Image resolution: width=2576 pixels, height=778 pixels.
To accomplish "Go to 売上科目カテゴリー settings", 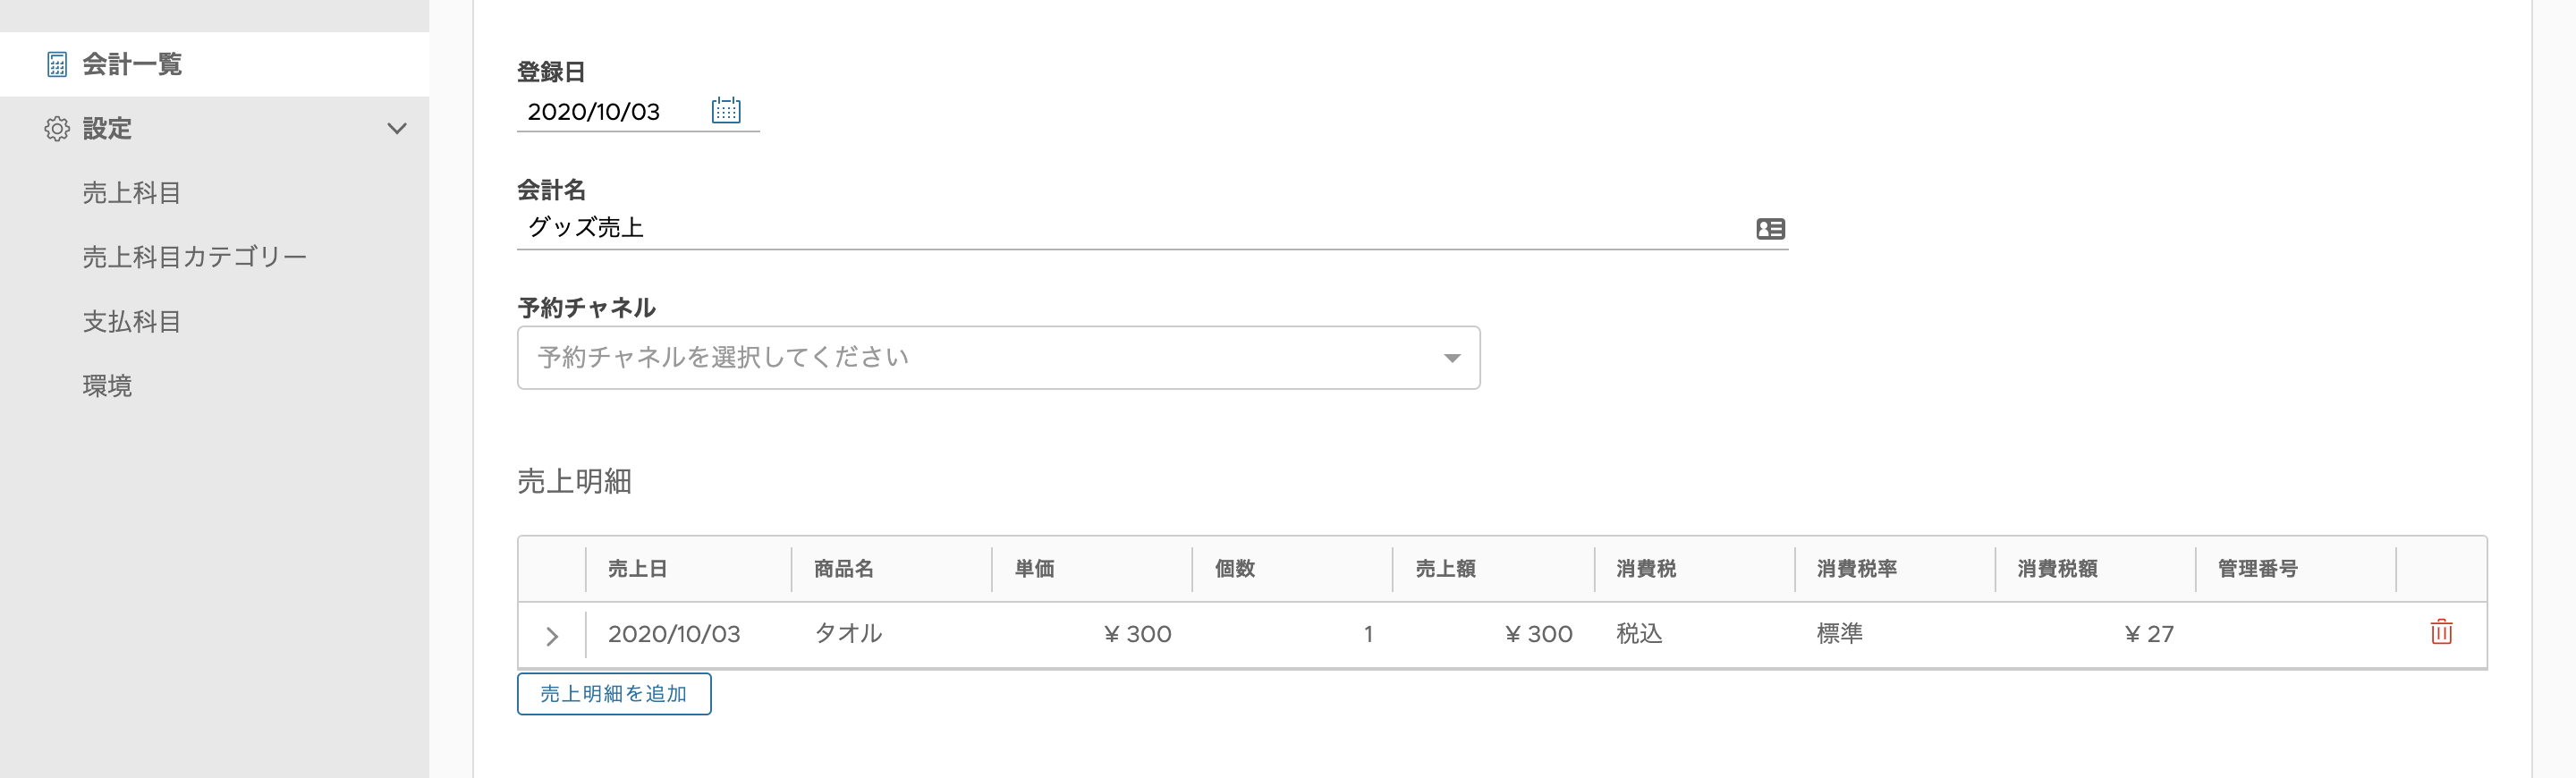I will (x=194, y=257).
